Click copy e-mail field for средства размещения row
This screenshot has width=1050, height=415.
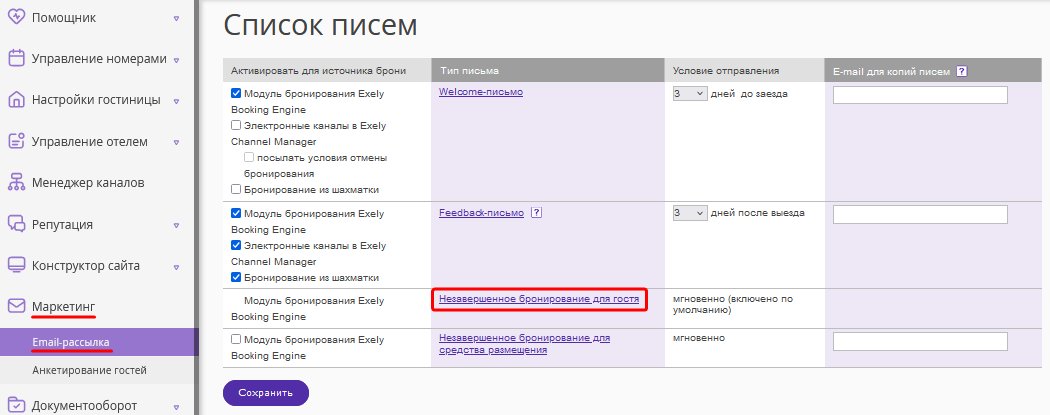click(x=920, y=341)
